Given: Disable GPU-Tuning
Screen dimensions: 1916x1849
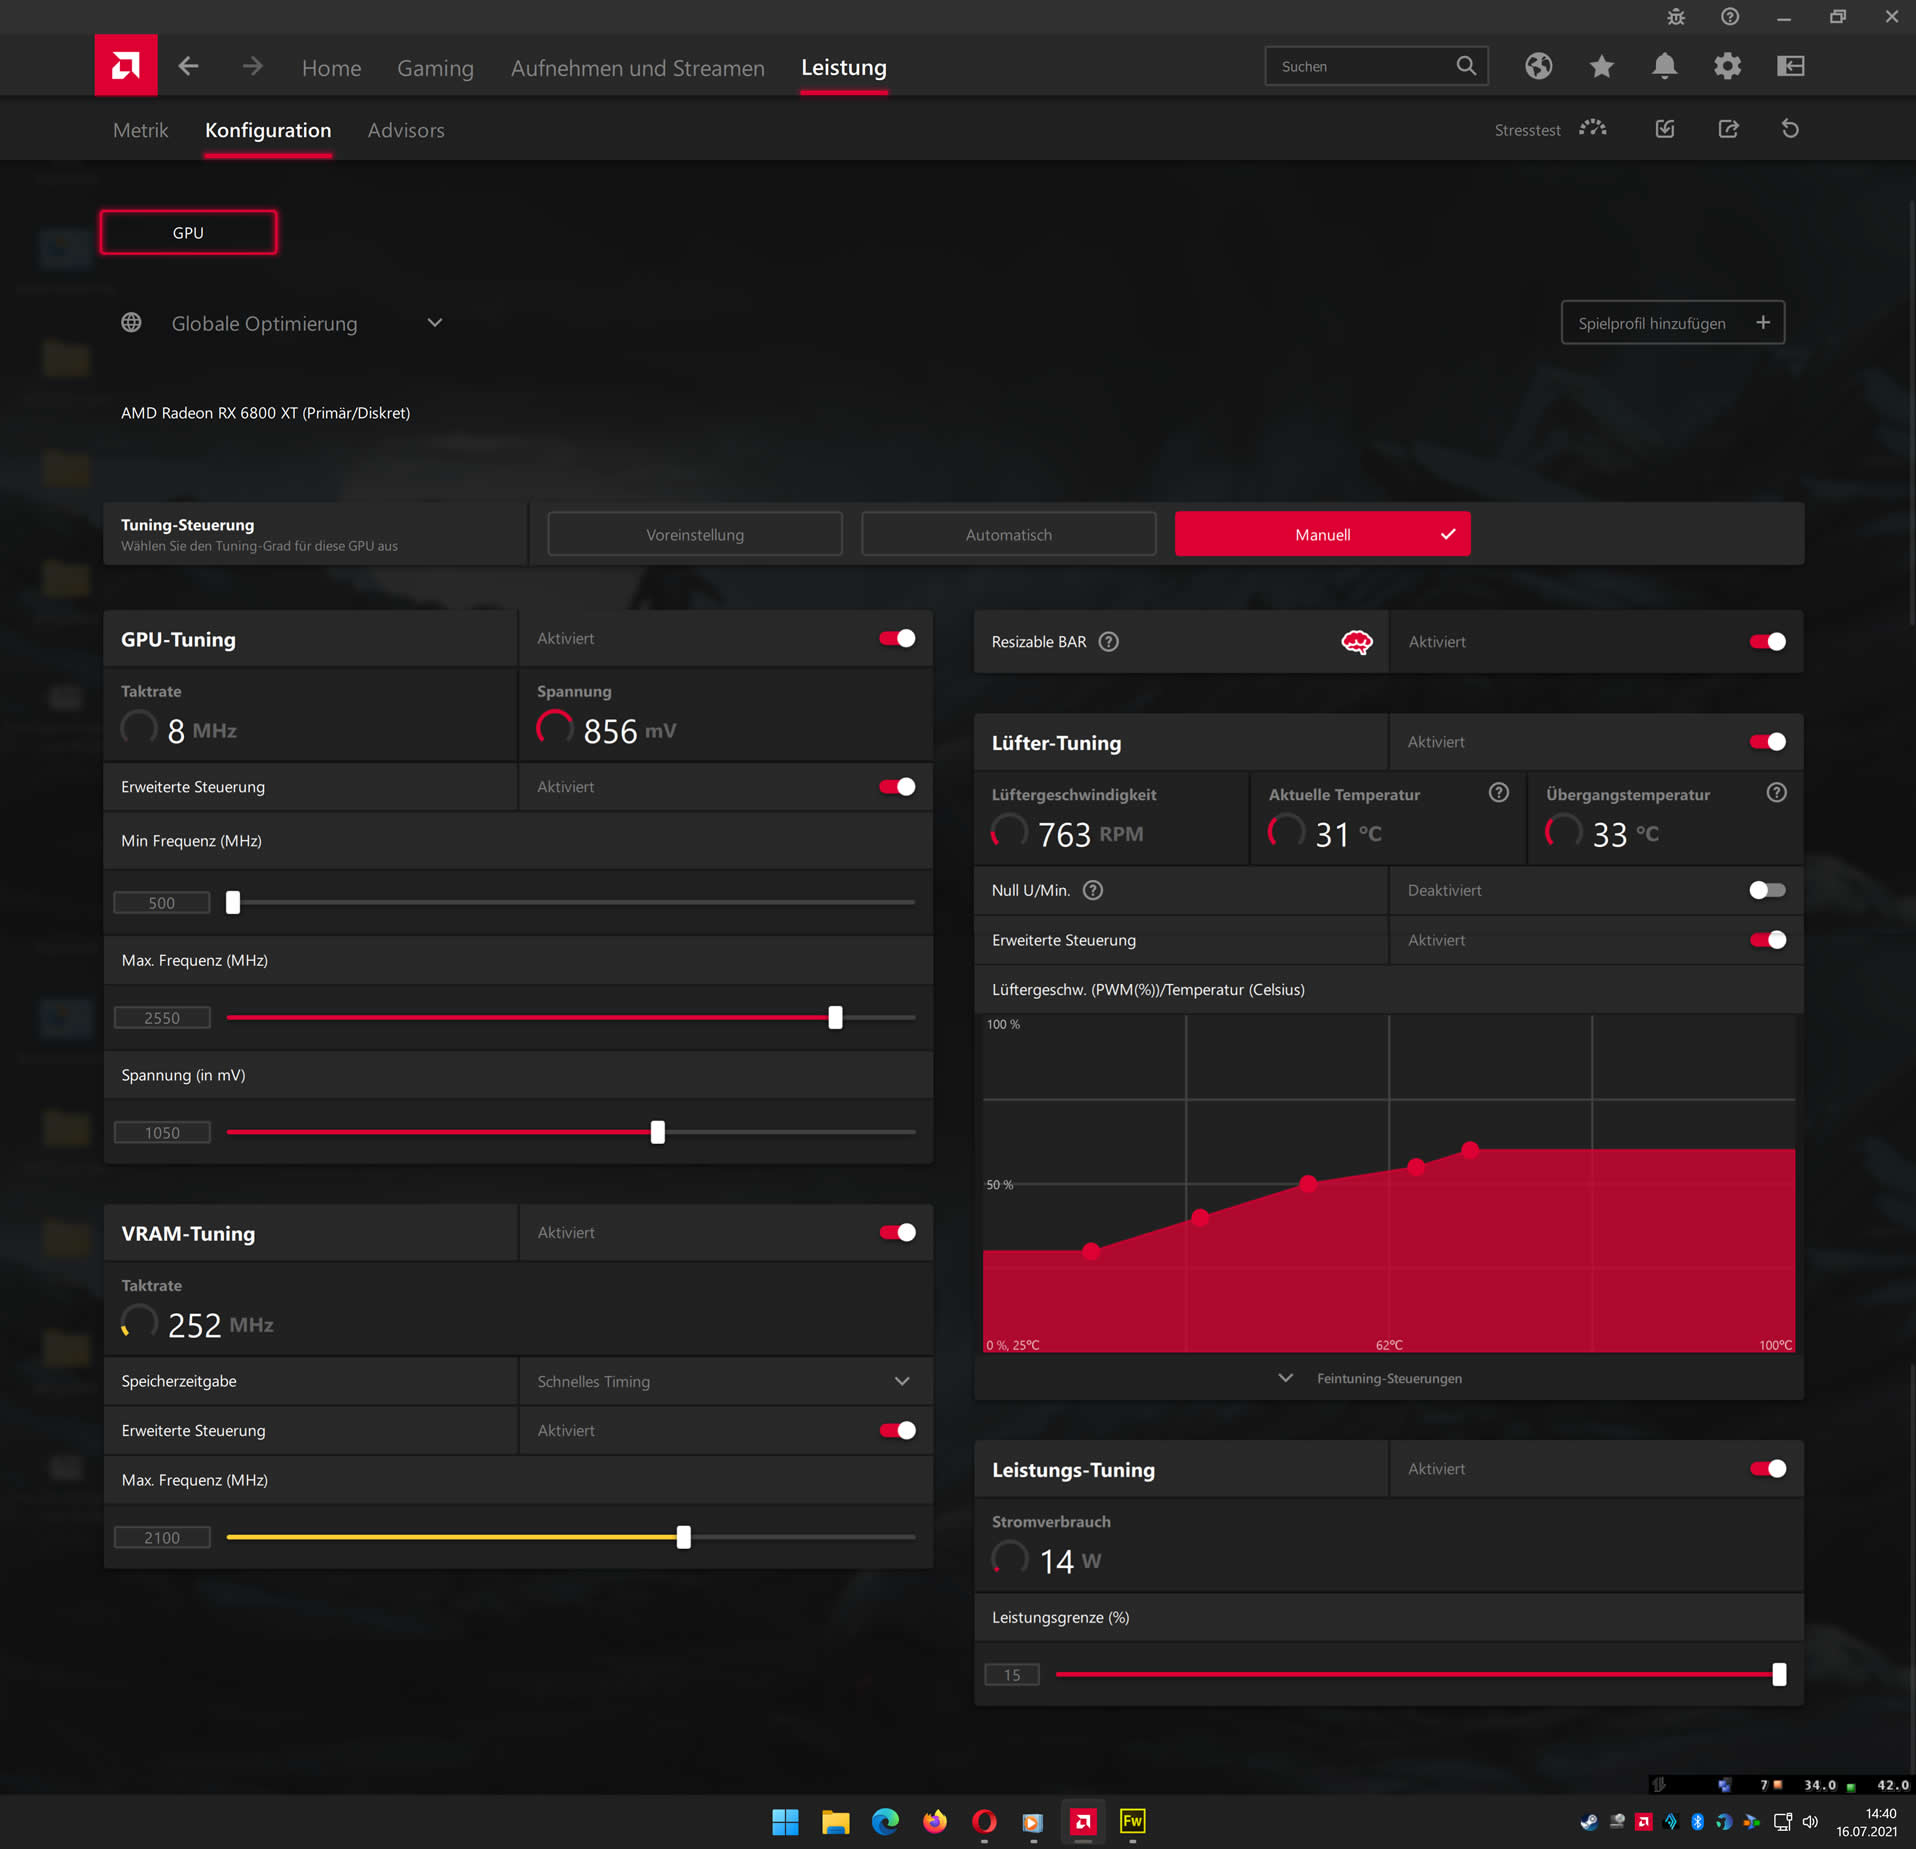Looking at the screenshot, I should [x=895, y=638].
